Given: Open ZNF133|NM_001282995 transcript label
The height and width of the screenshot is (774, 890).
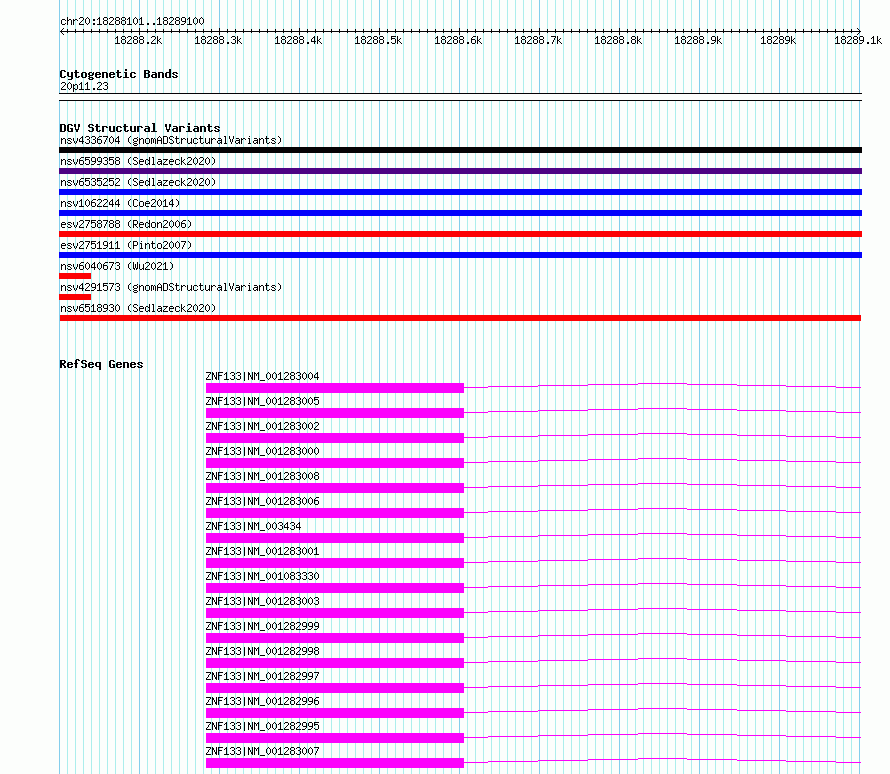Looking at the screenshot, I should [262, 726].
